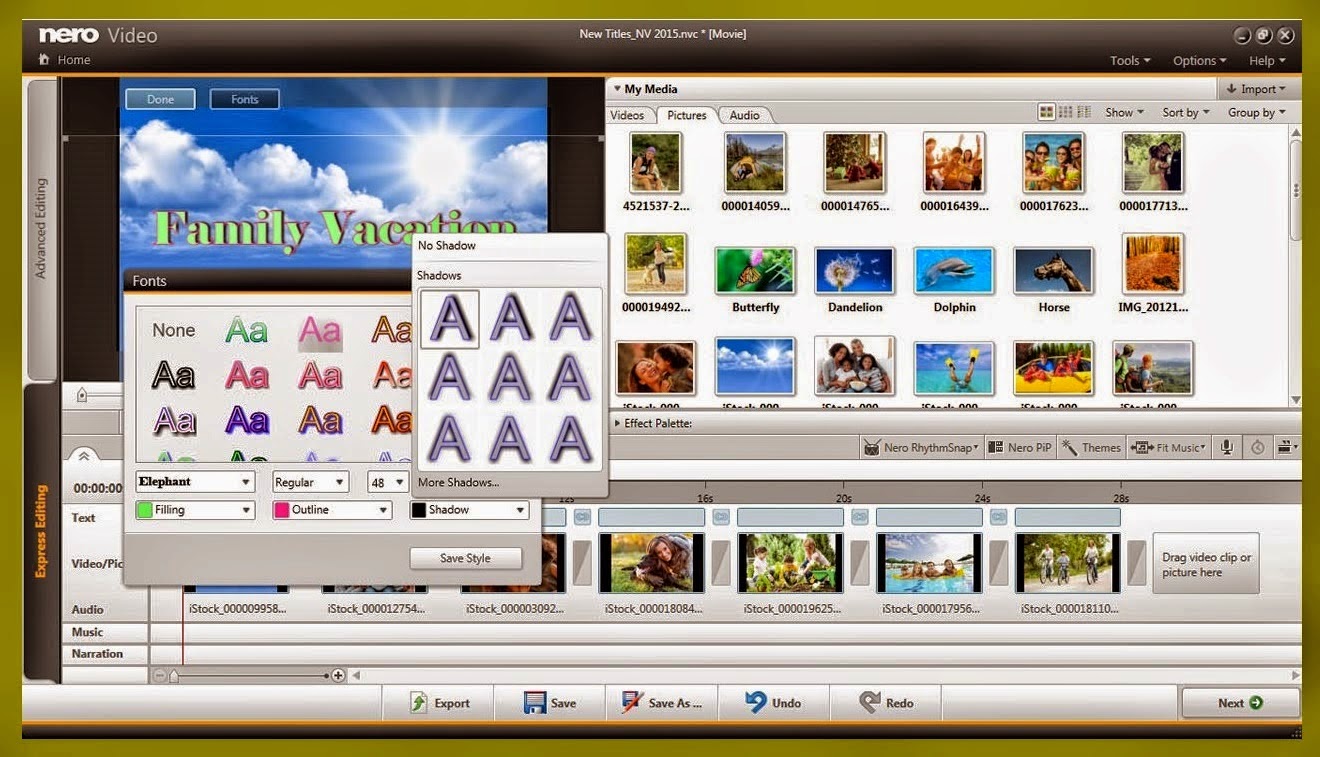Open the clapperboard options icon

[x=1288, y=447]
